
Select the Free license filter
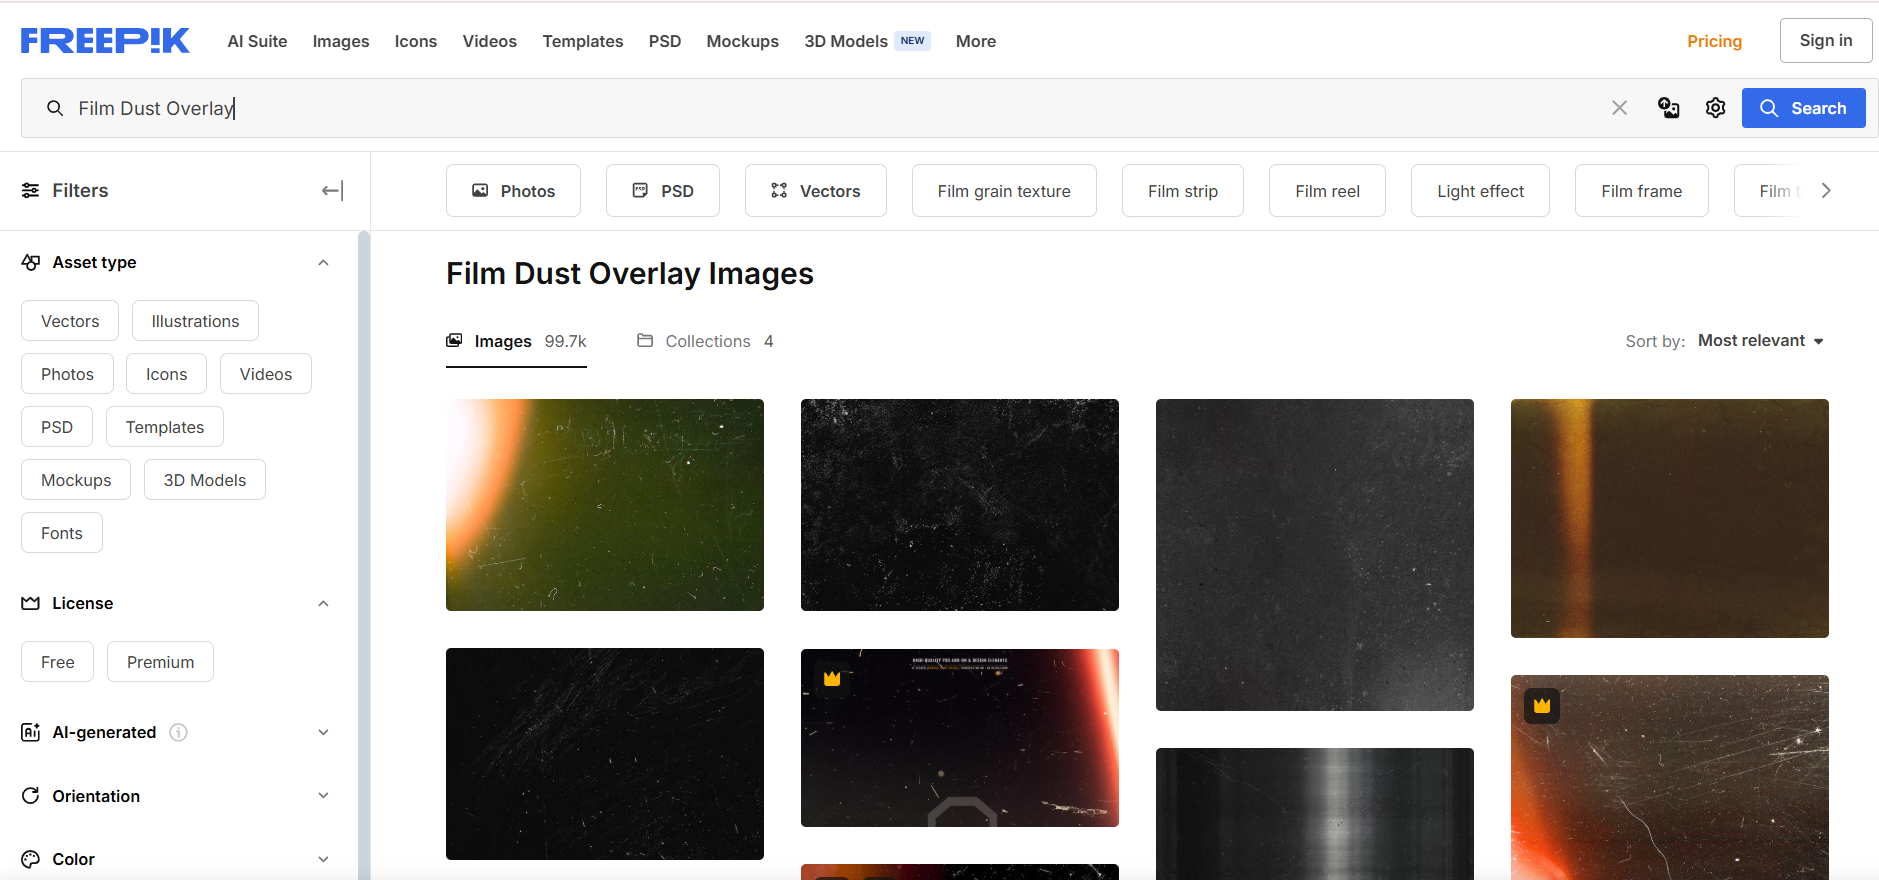point(57,662)
